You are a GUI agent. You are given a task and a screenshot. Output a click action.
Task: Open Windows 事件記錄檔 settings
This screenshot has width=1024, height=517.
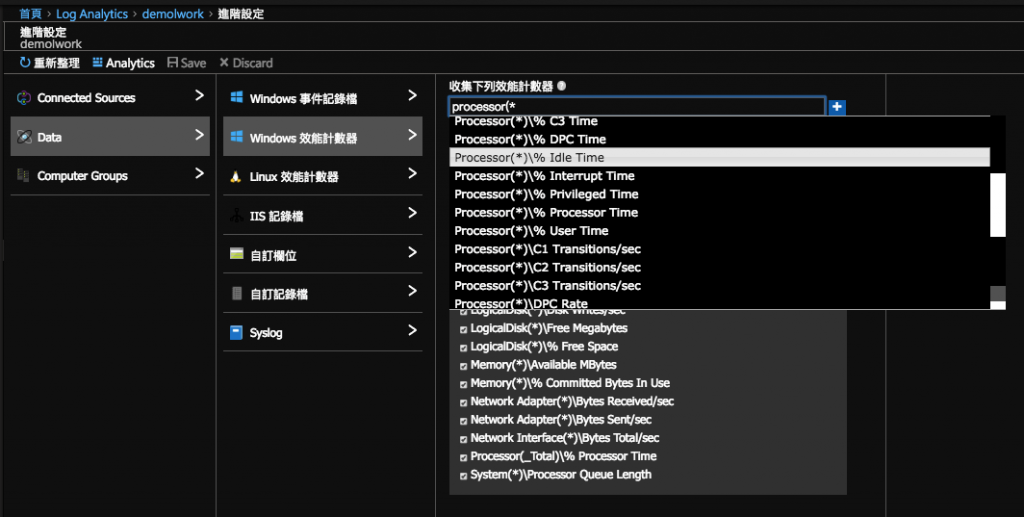coord(323,97)
